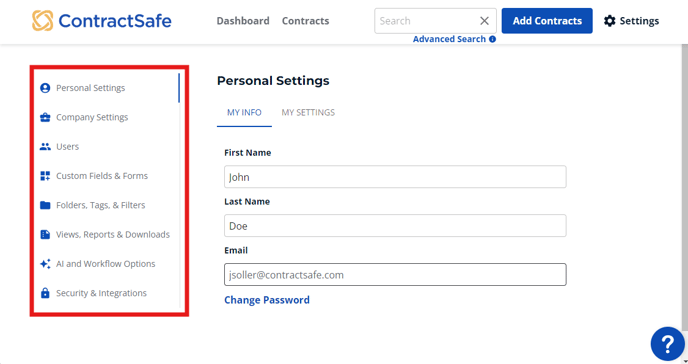
Task: Click the Add Contracts button
Action: pyautogui.click(x=547, y=21)
